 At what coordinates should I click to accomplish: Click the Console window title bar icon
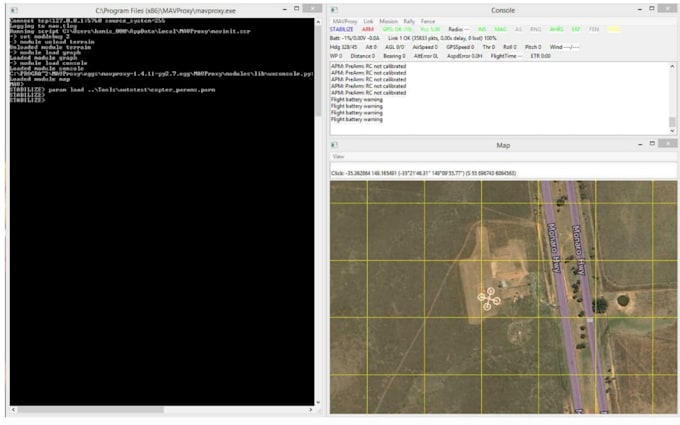(334, 10)
